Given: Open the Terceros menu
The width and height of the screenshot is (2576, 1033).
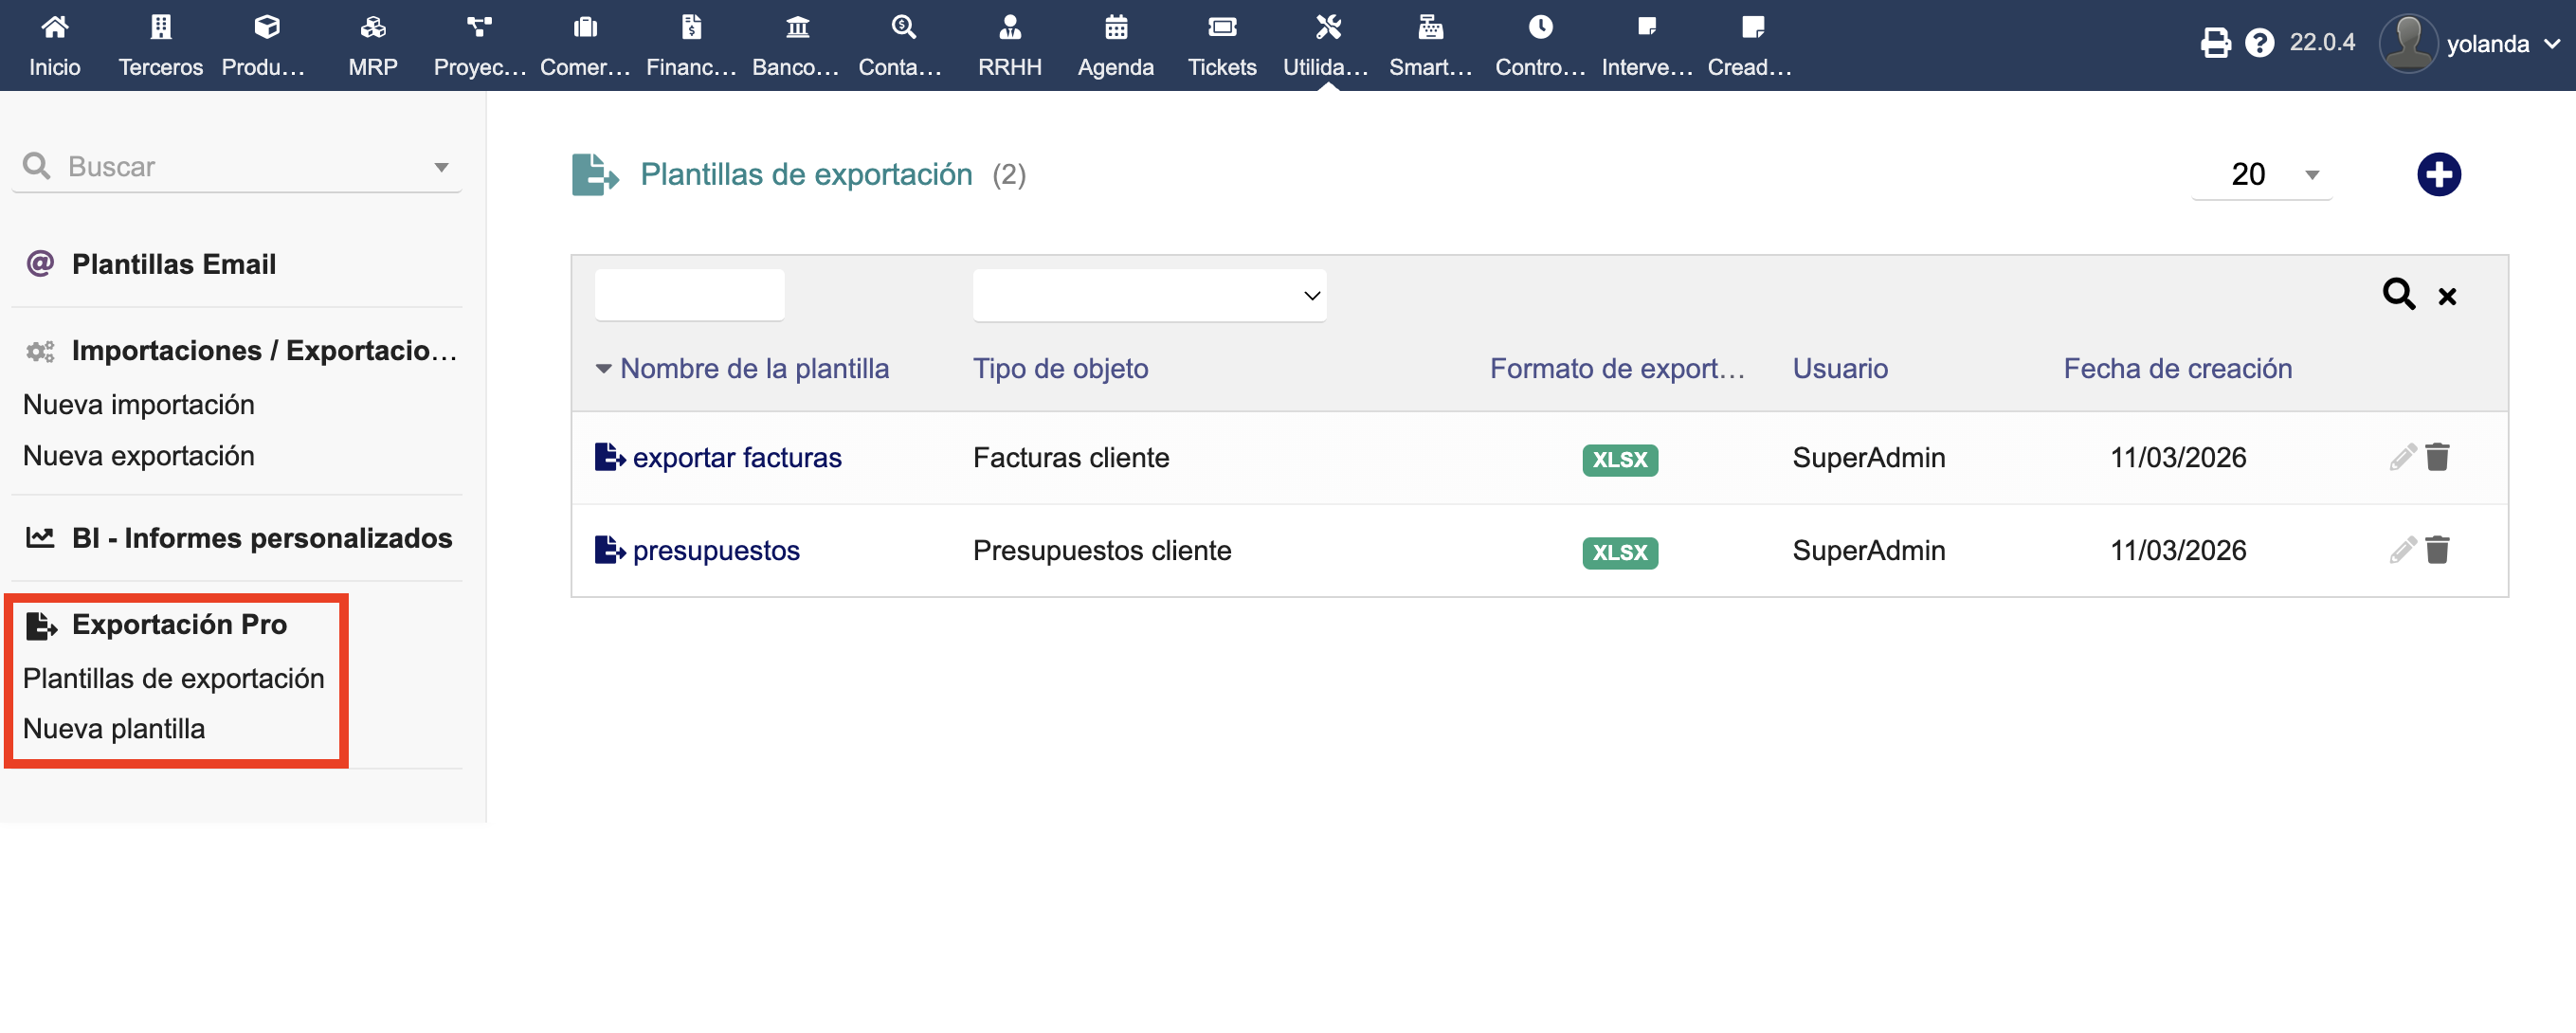Looking at the screenshot, I should pyautogui.click(x=160, y=46).
